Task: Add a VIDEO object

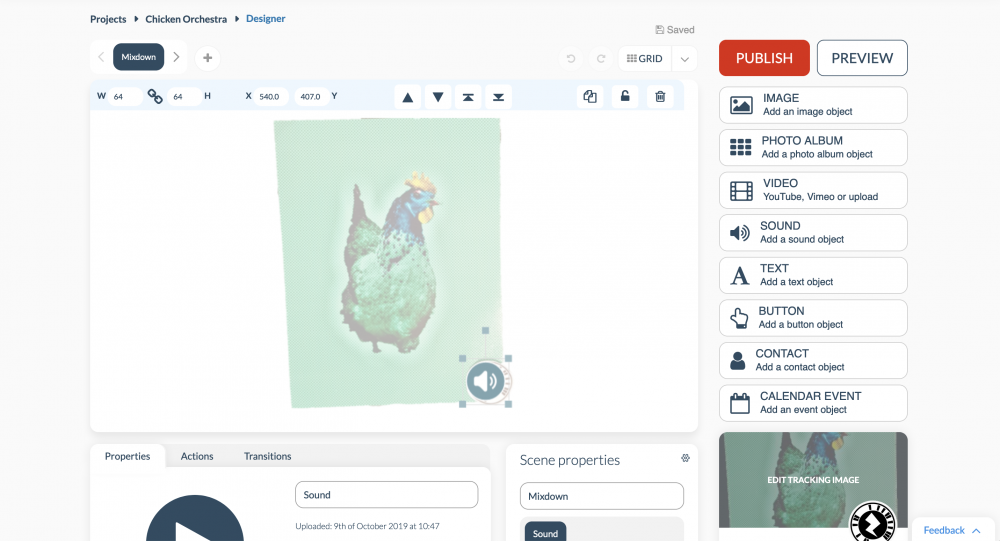Action: [x=813, y=190]
